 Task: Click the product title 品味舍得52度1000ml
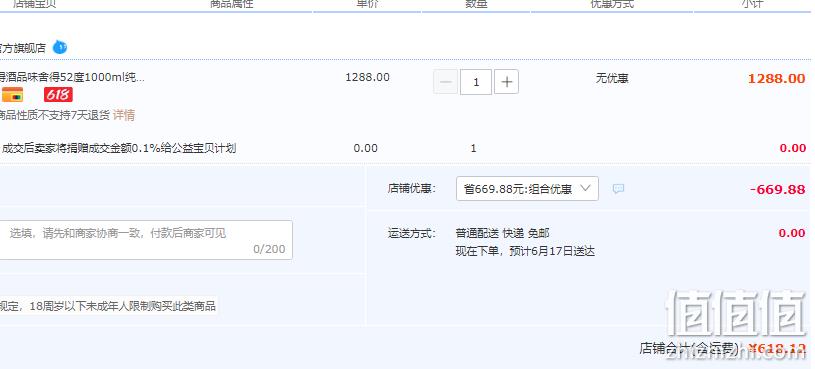72,78
